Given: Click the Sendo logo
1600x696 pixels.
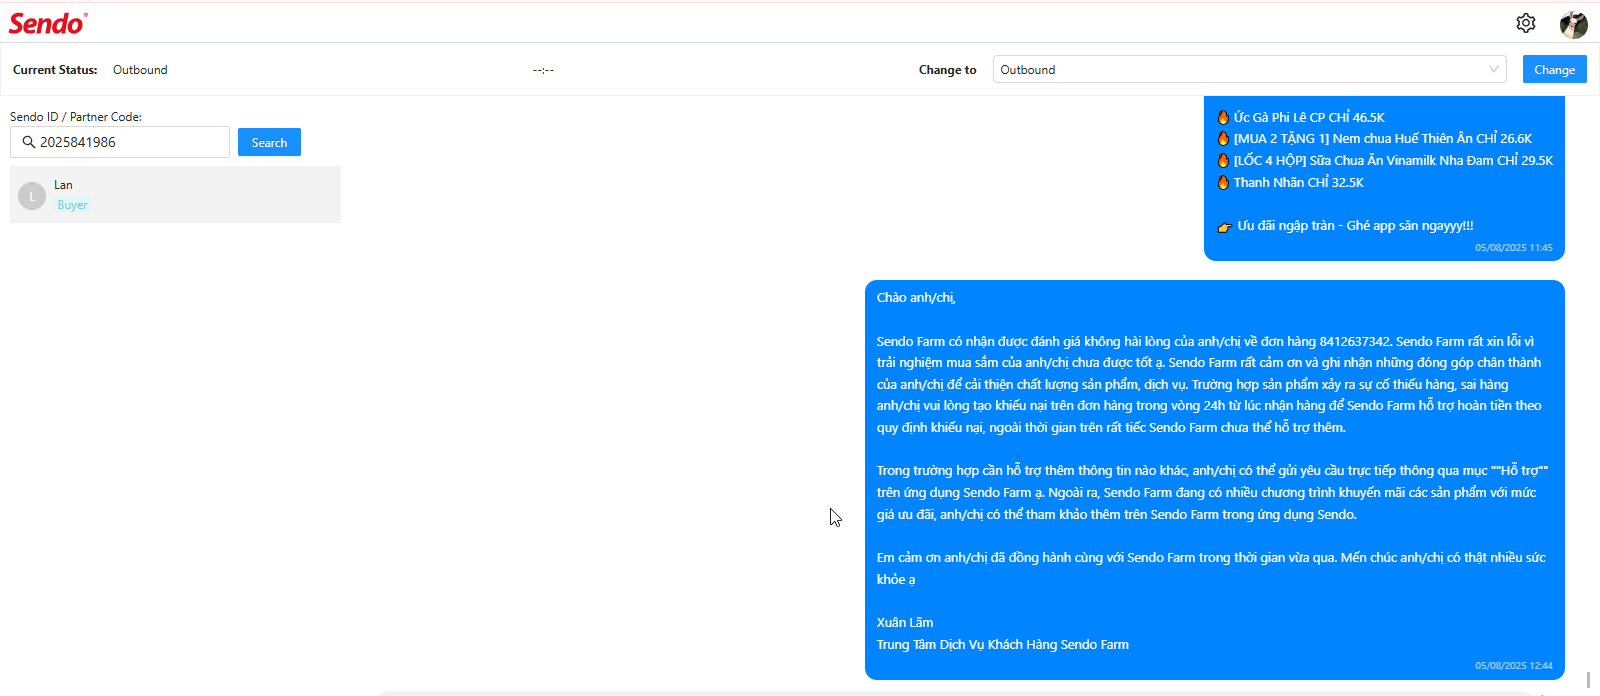Looking at the screenshot, I should [x=48, y=23].
